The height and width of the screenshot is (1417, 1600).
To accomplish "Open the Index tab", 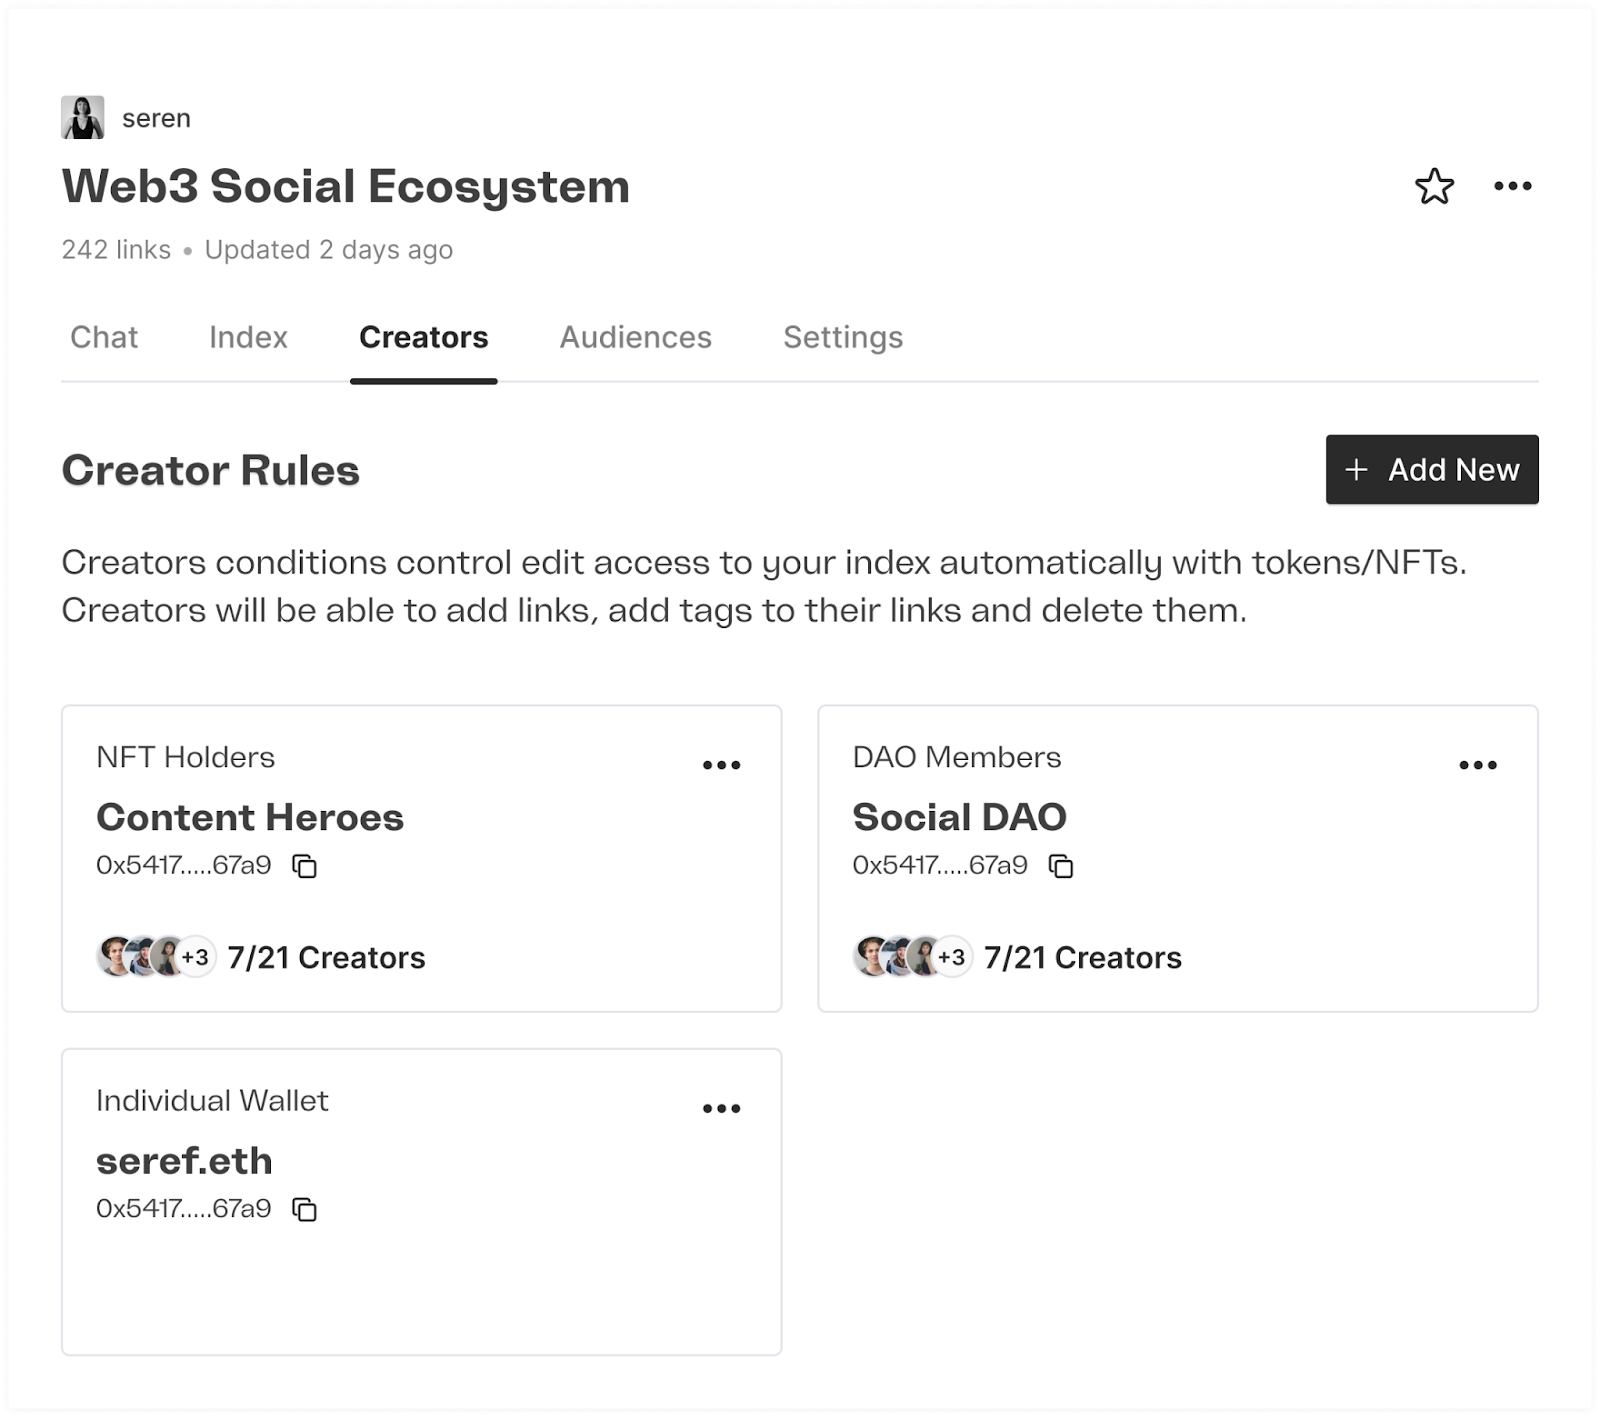I will (248, 338).
